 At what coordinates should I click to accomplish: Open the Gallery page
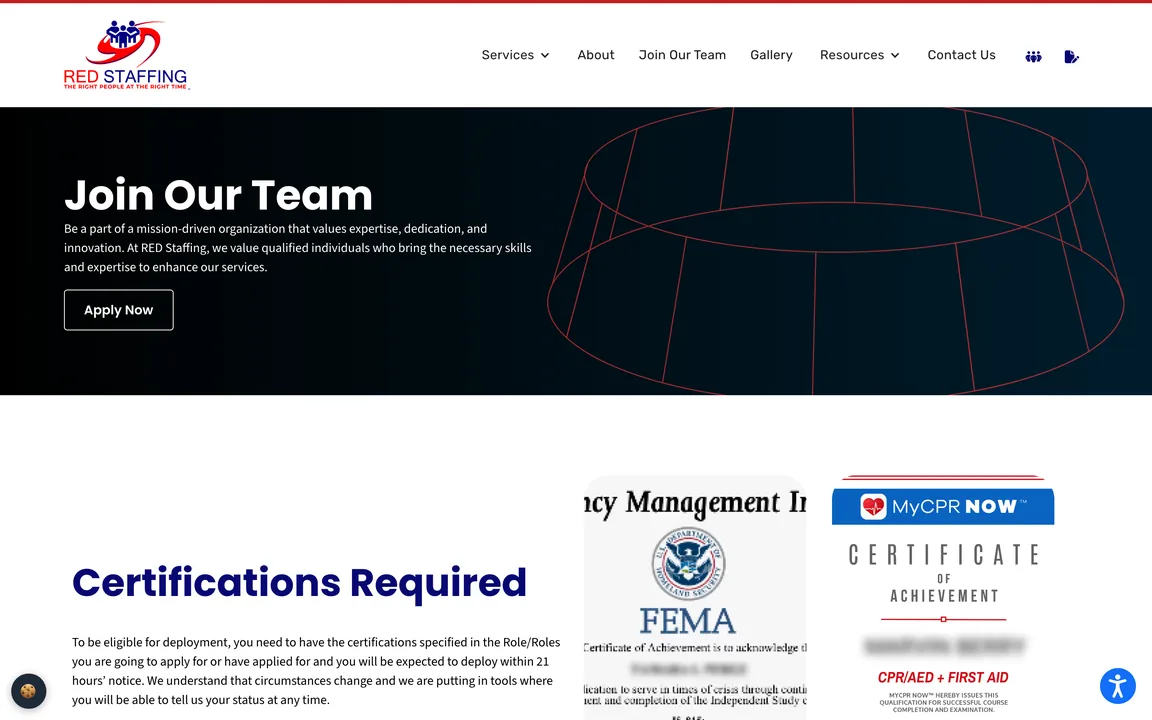(x=771, y=55)
